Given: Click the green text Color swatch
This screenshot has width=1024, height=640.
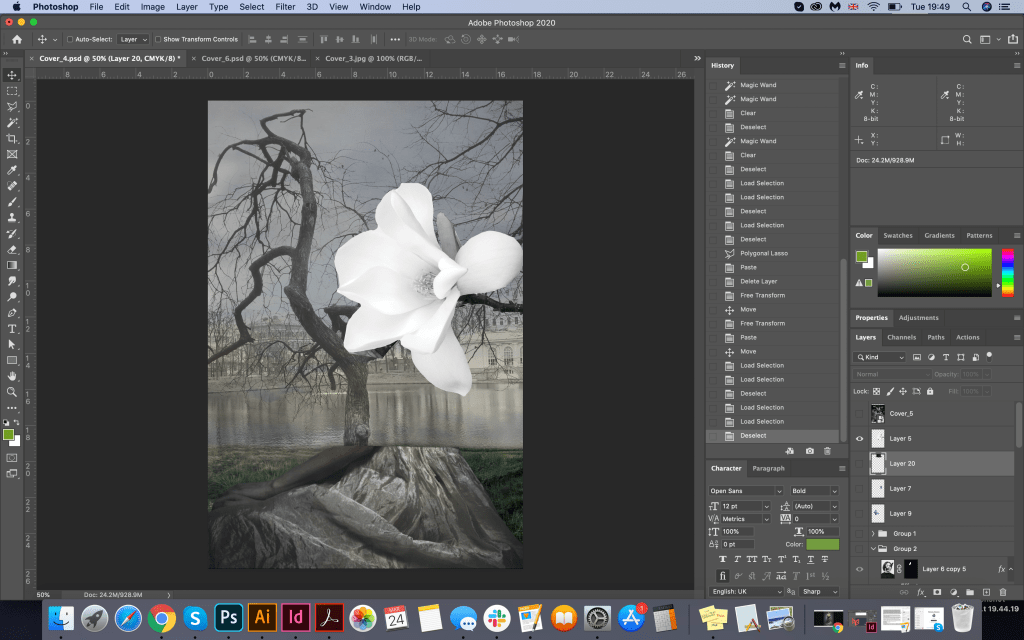Looking at the screenshot, I should tap(822, 544).
